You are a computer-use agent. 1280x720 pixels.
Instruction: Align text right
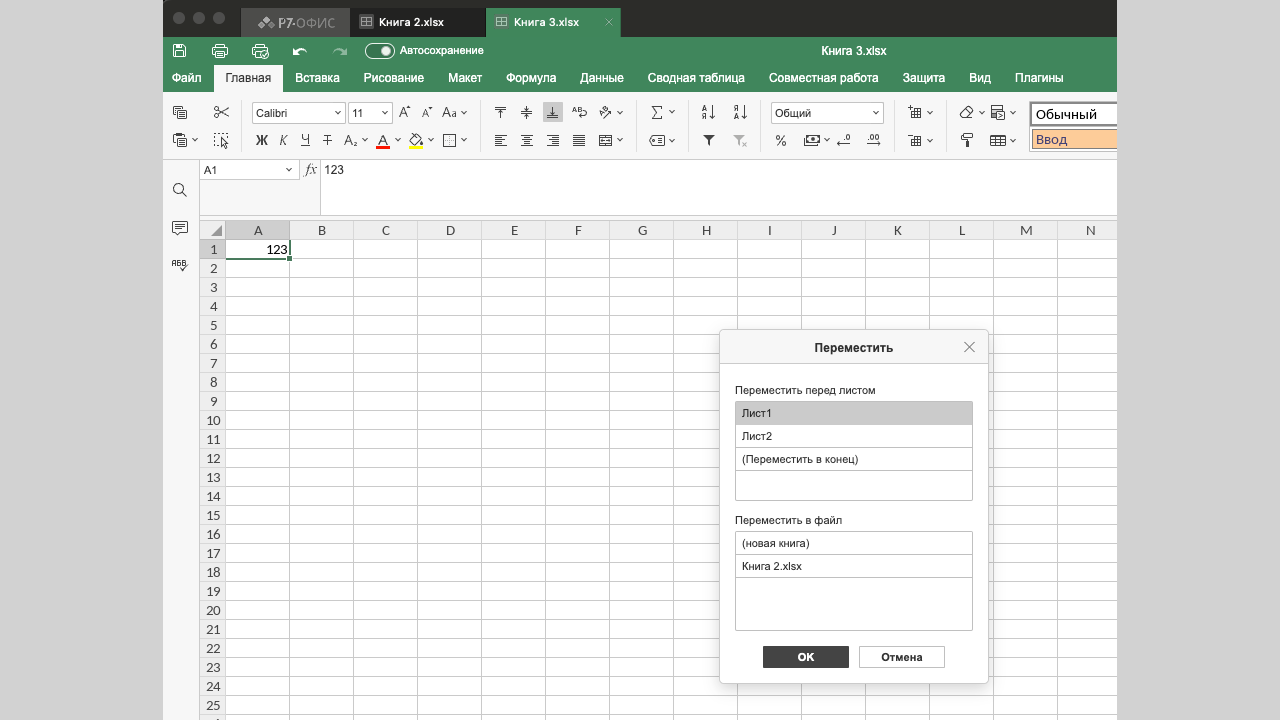(553, 141)
